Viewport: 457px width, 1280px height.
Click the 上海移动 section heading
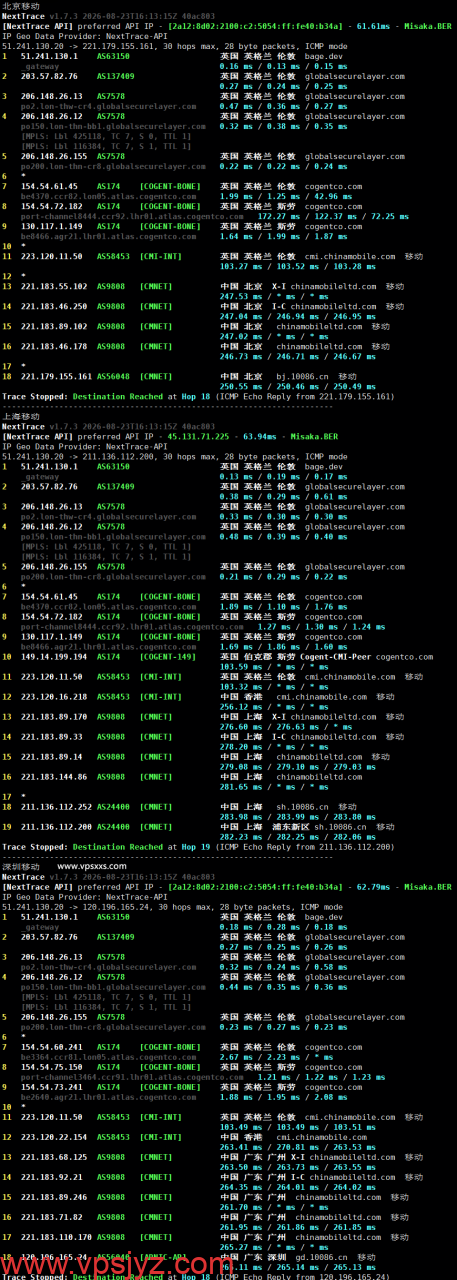click(x=21, y=417)
